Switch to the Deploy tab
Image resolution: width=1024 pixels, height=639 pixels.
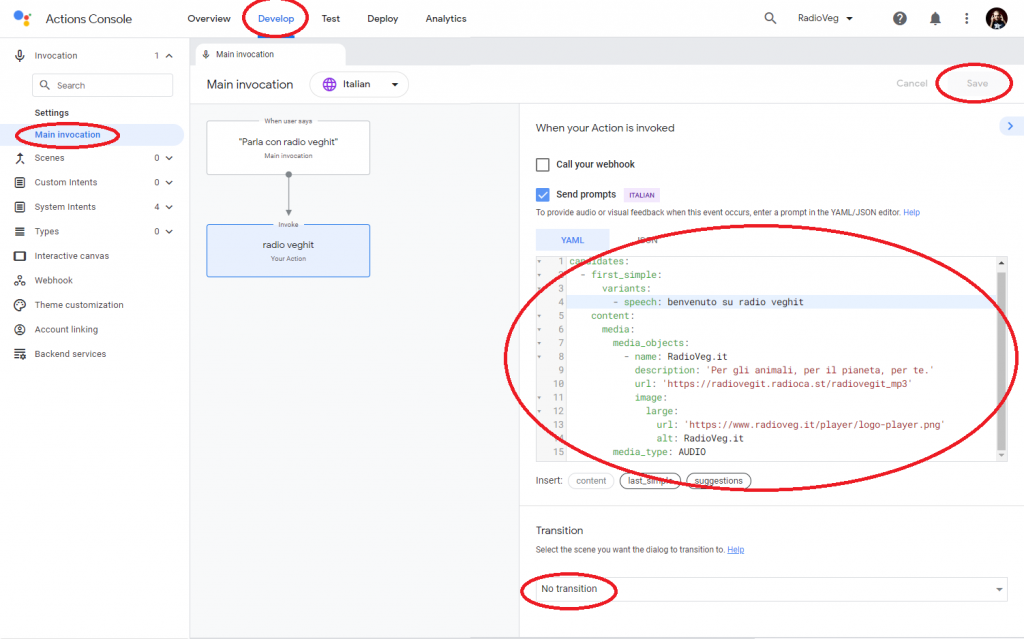click(382, 19)
